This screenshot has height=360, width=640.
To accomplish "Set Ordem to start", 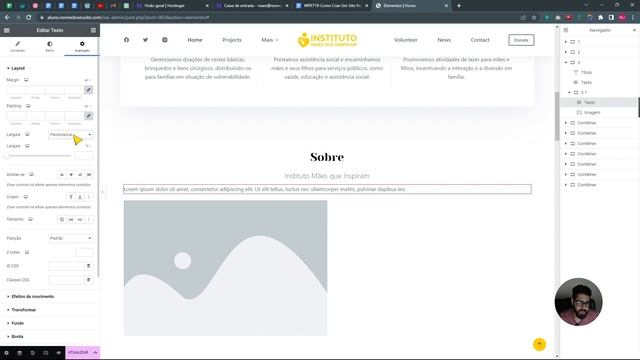I will pos(71,197).
